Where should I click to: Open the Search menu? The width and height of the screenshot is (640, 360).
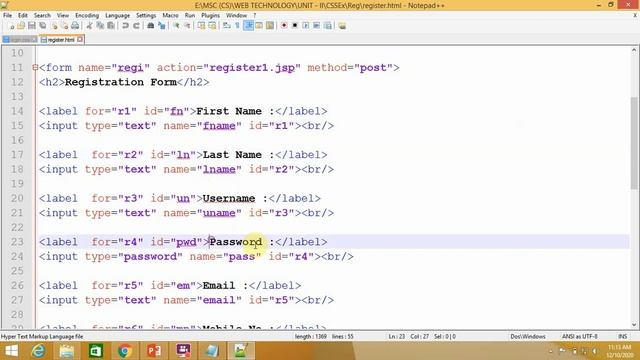(x=42, y=15)
